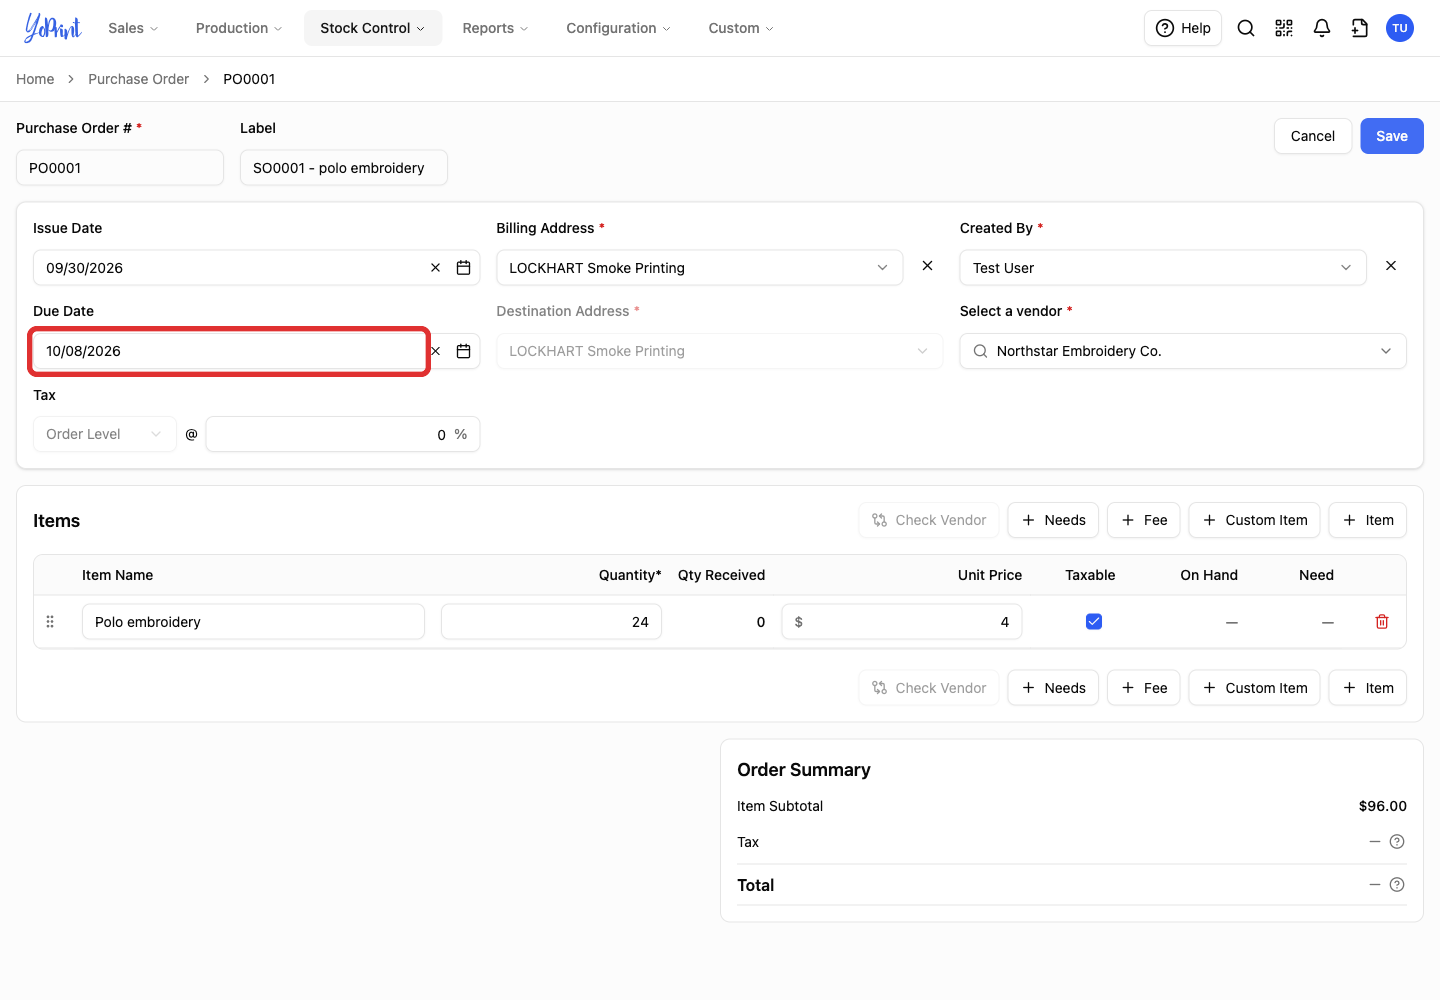Edit the Polo embroidery quantity field
1440x1000 pixels.
pos(551,622)
